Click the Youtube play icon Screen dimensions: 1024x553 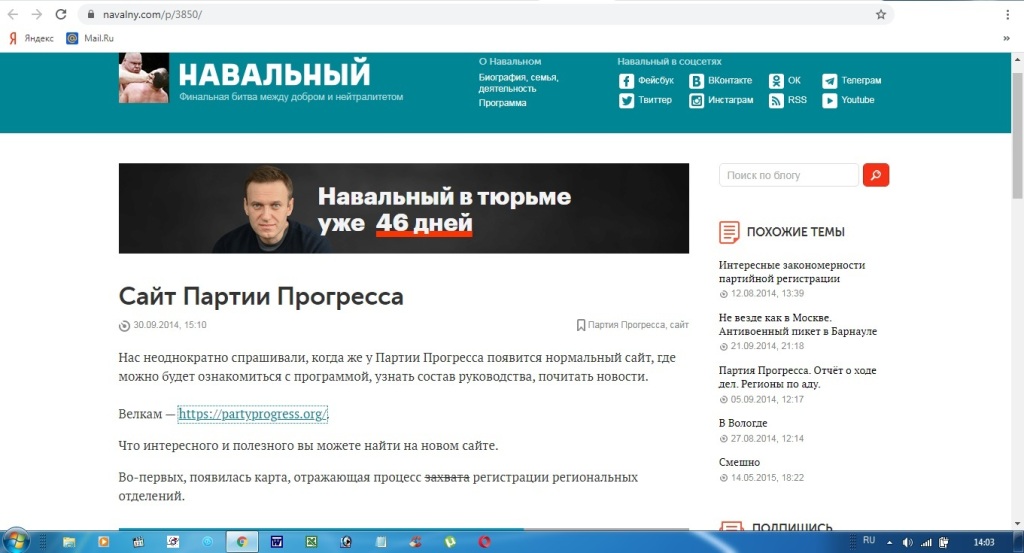click(x=829, y=101)
